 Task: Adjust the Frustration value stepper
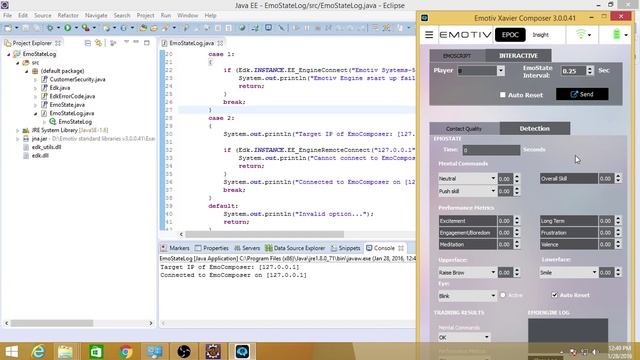tap(618, 233)
